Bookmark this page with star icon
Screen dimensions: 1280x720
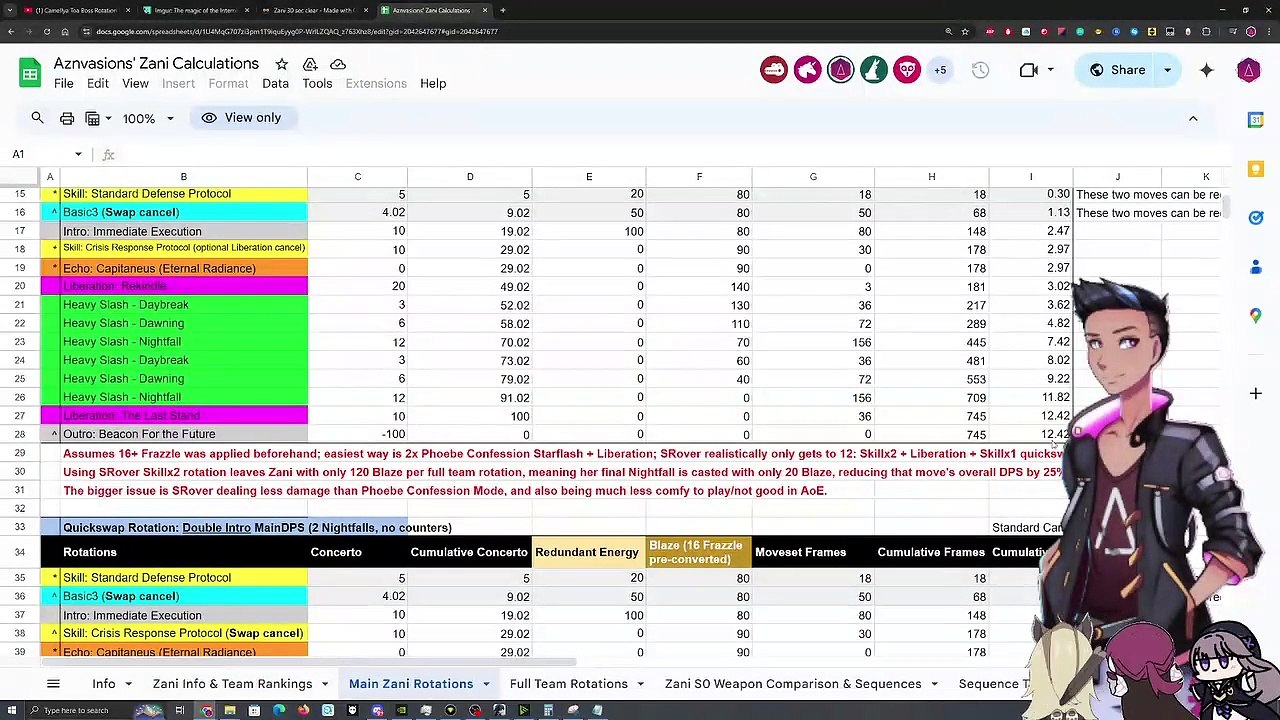965,31
